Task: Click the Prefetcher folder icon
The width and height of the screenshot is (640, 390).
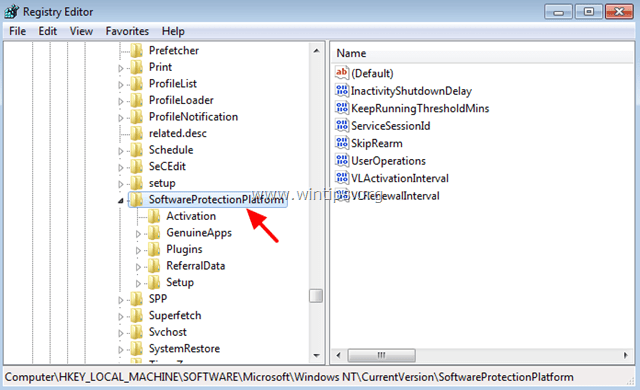Action: [x=137, y=51]
